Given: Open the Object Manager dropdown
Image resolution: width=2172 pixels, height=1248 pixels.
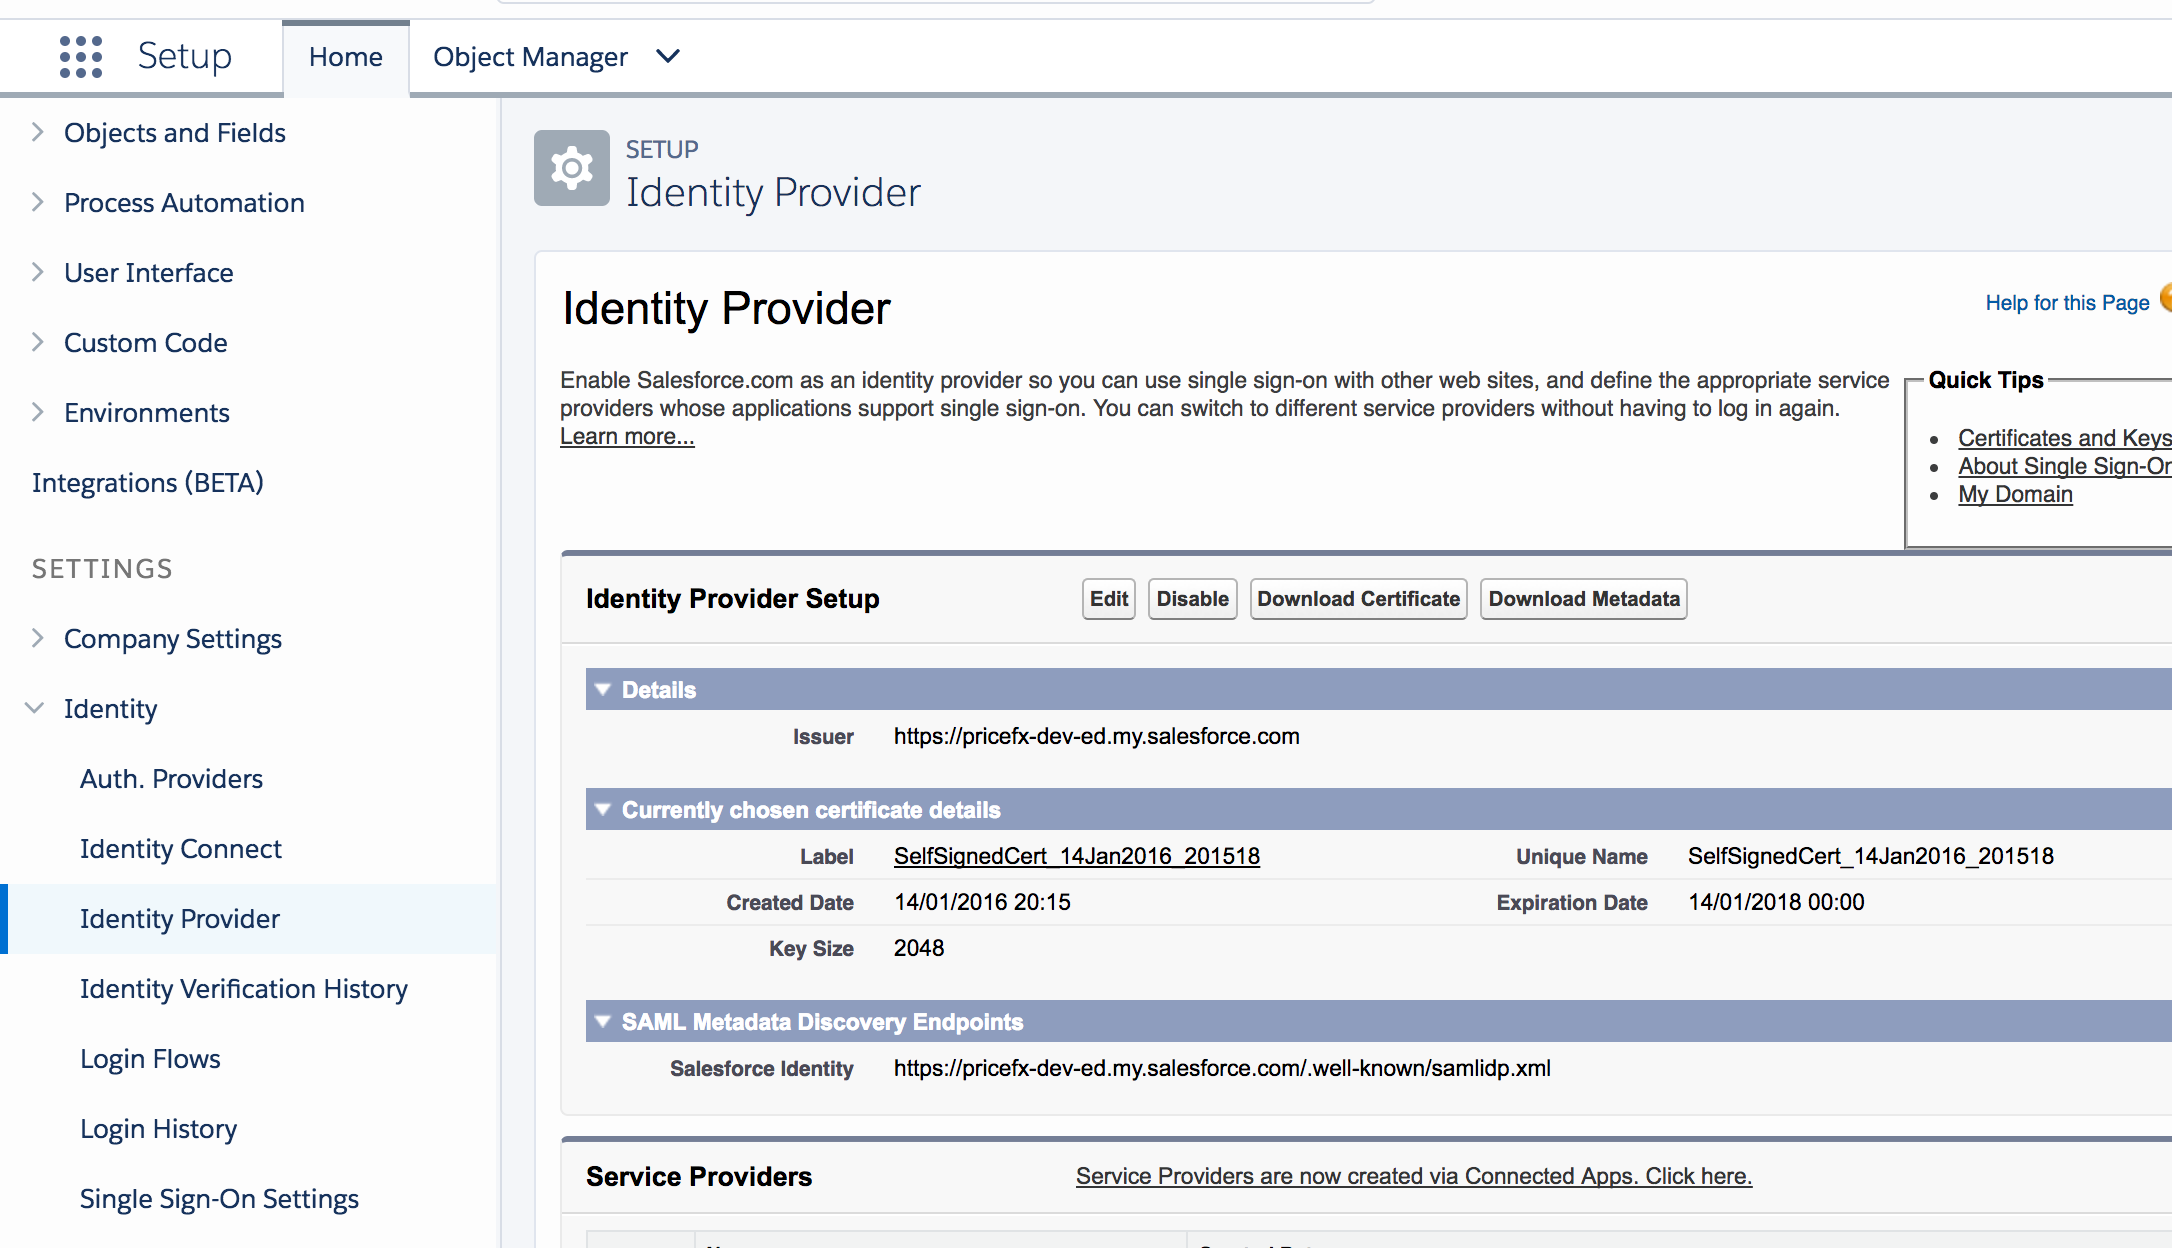Looking at the screenshot, I should (x=666, y=56).
